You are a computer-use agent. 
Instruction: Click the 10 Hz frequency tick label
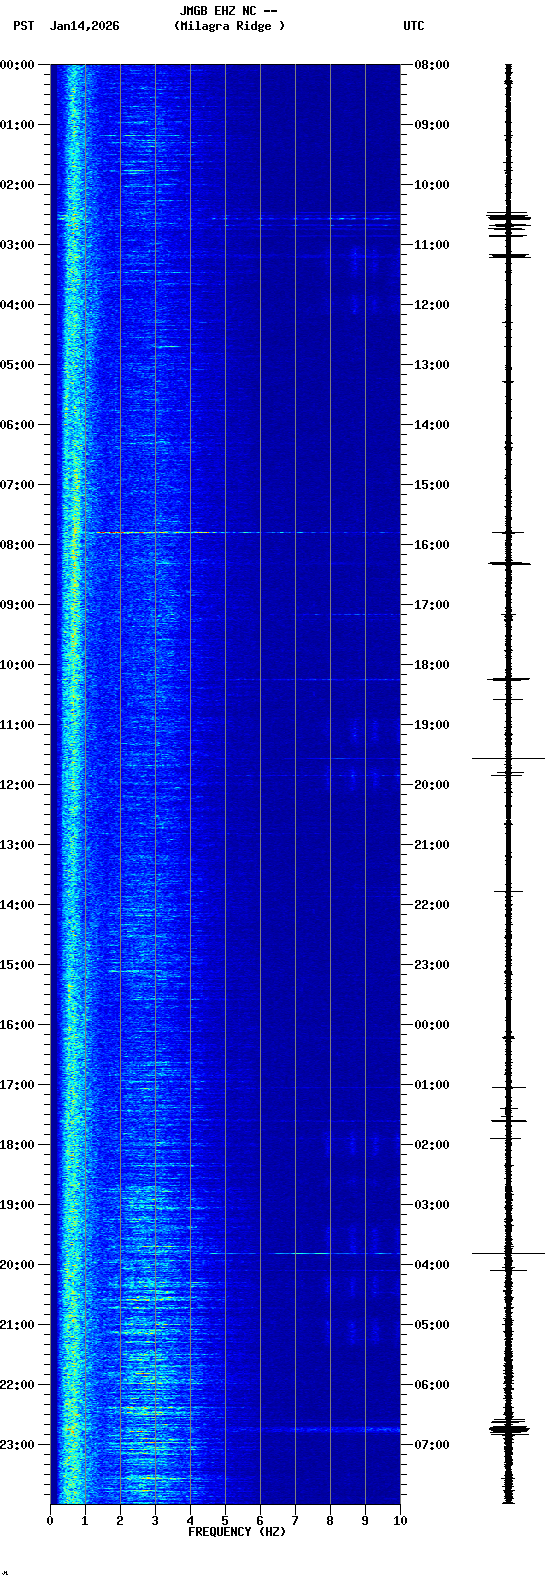[400, 1521]
